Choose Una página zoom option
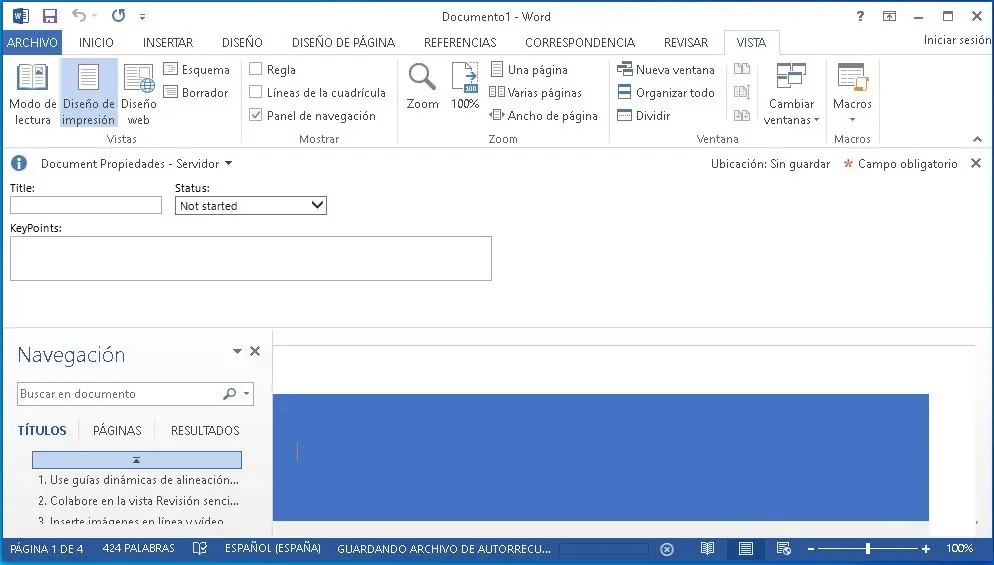 (x=529, y=70)
